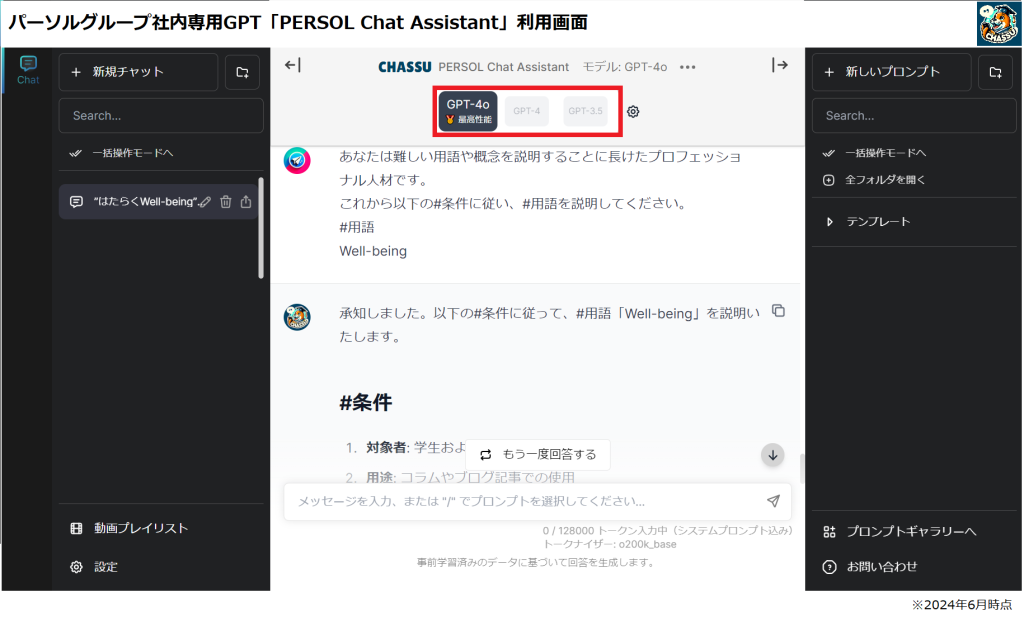Click the text "トークナイザー: o200k_base"
The image size is (1024, 621).
pyautogui.click(x=609, y=544)
